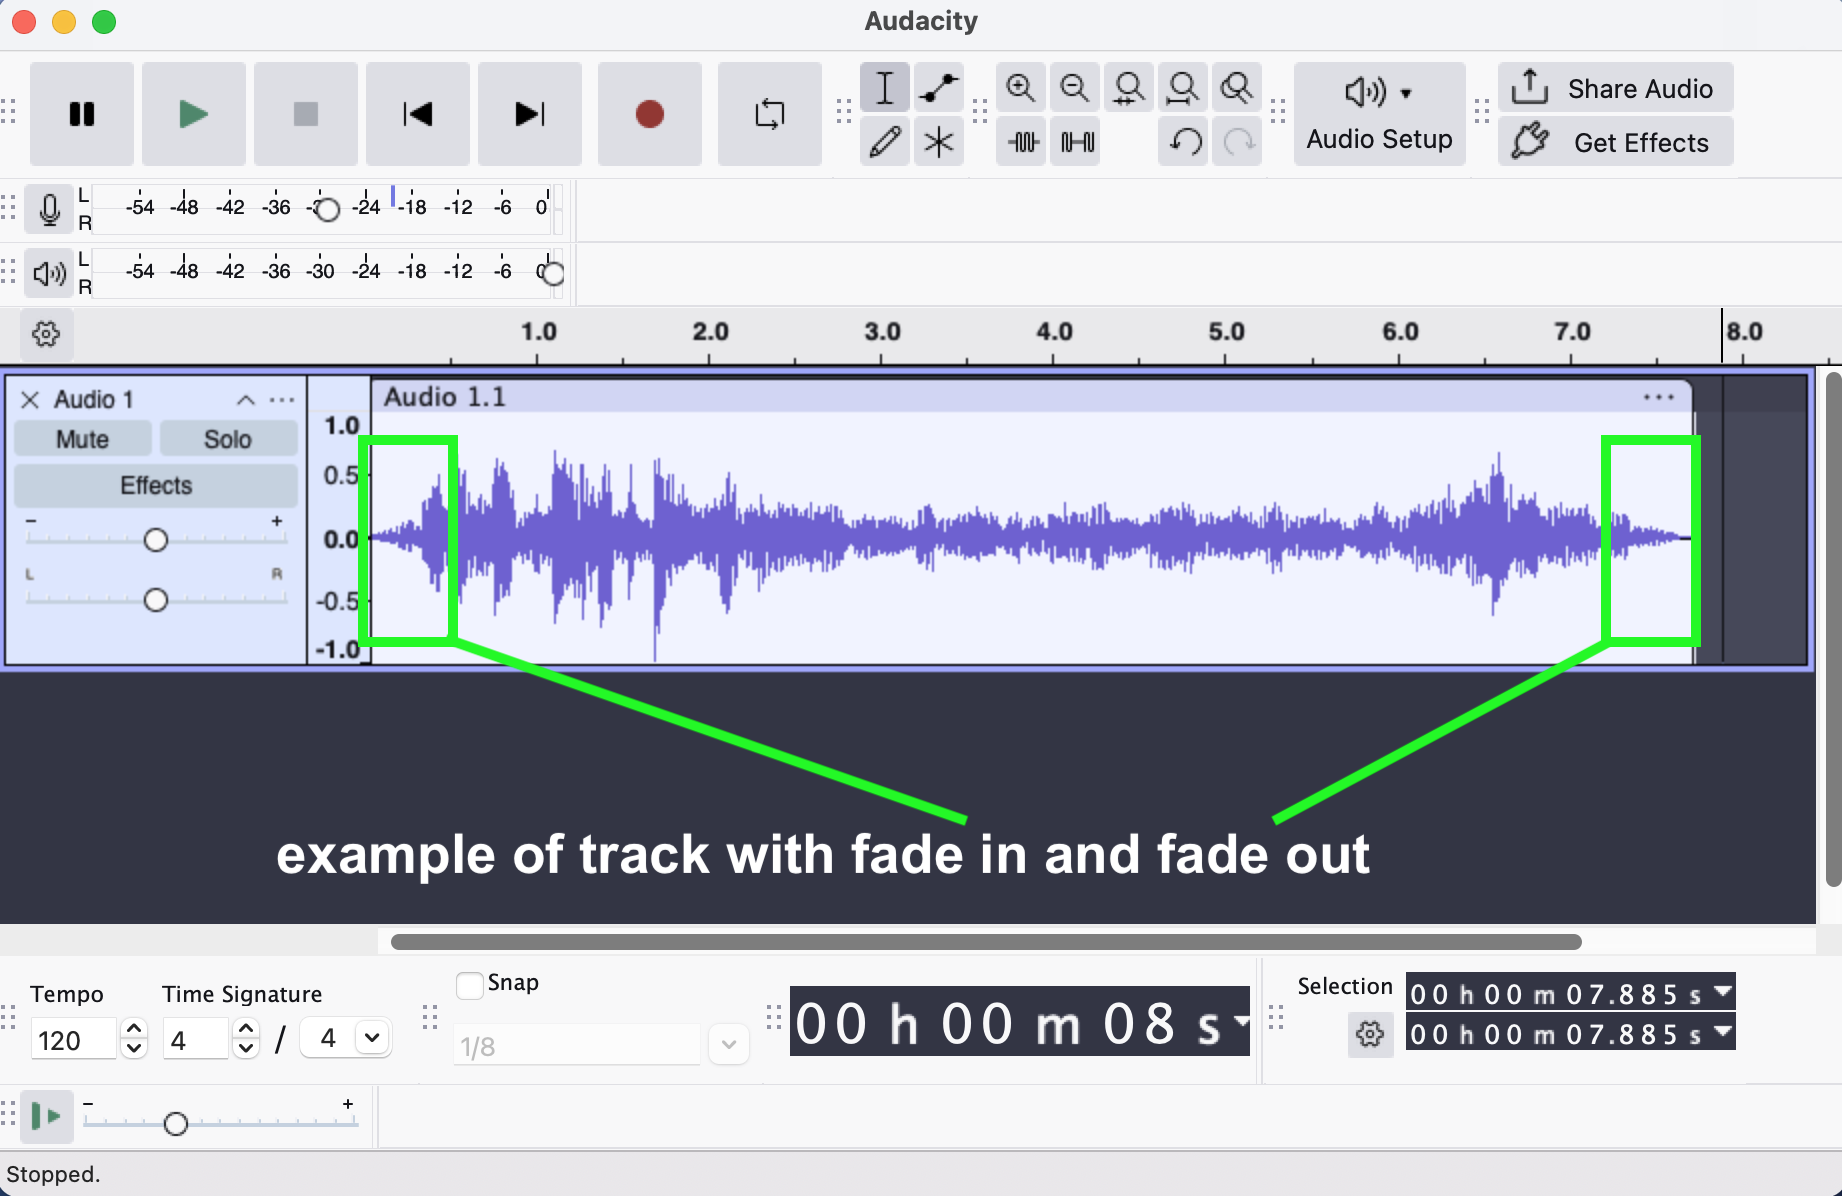Open the 1/8 snap value dropdown

729,1045
